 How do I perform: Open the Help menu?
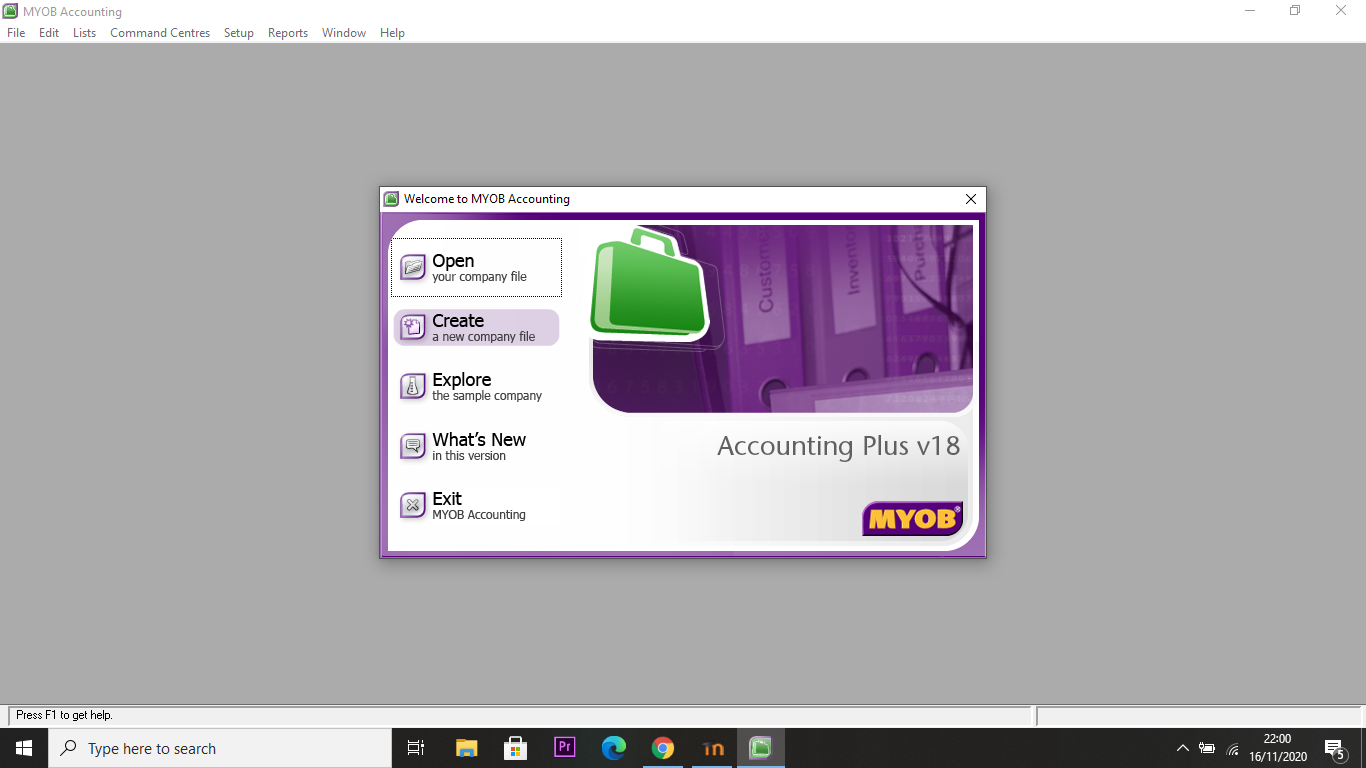[x=392, y=33]
